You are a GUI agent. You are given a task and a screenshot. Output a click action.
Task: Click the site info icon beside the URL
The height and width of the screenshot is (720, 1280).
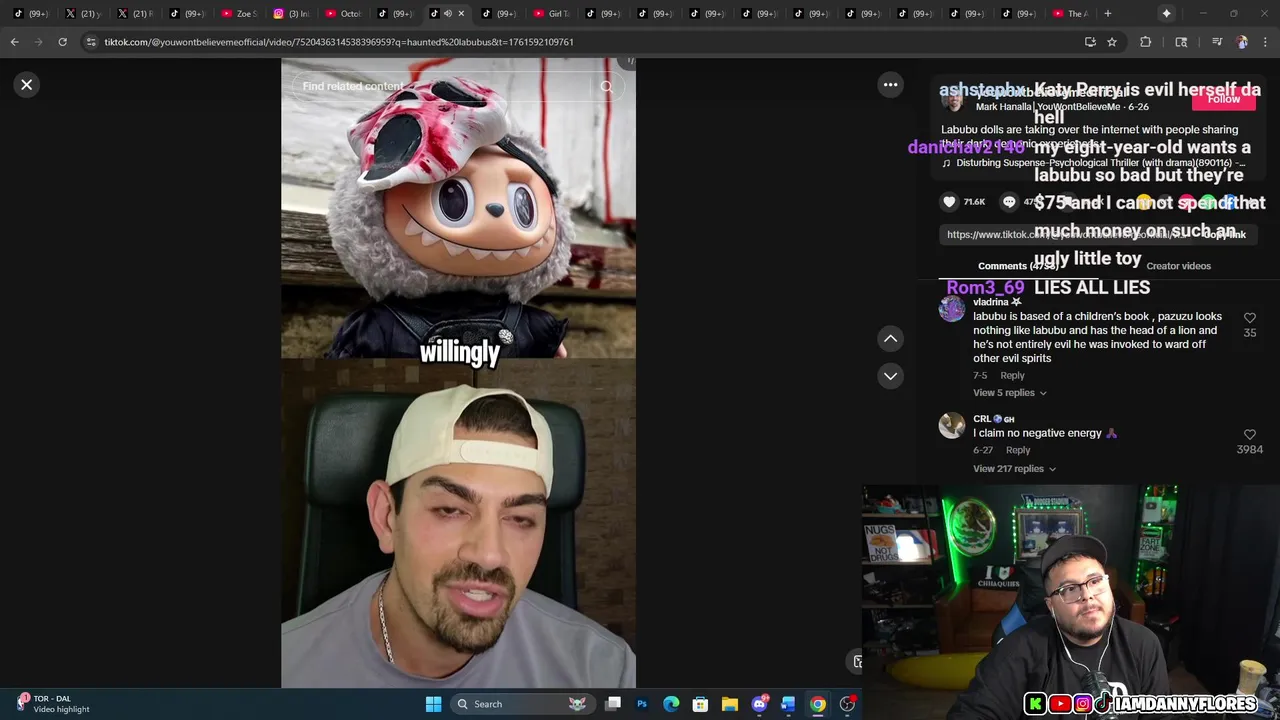tap(91, 42)
